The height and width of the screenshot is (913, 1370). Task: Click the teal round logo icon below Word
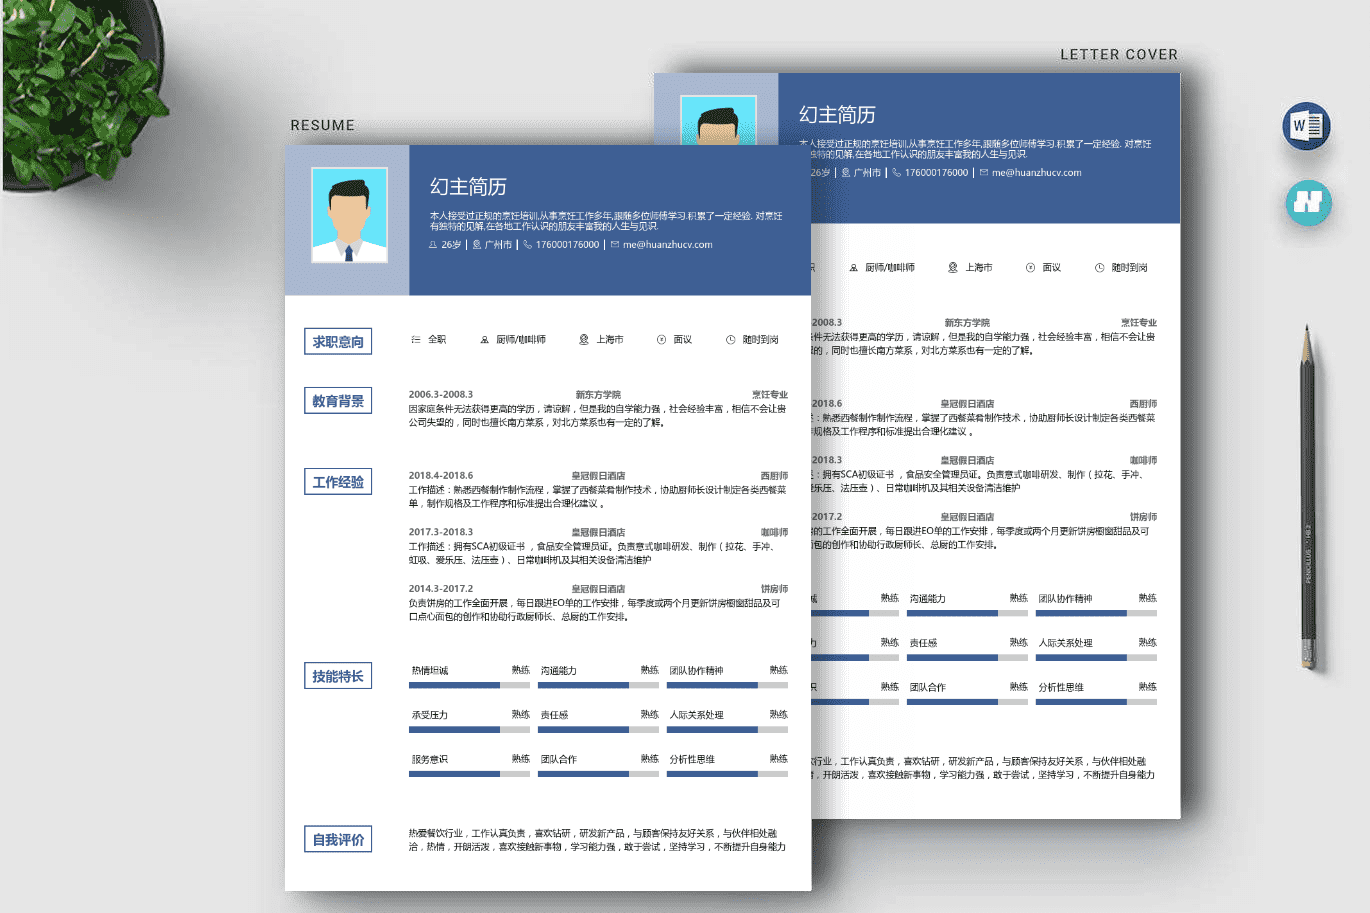(1308, 203)
